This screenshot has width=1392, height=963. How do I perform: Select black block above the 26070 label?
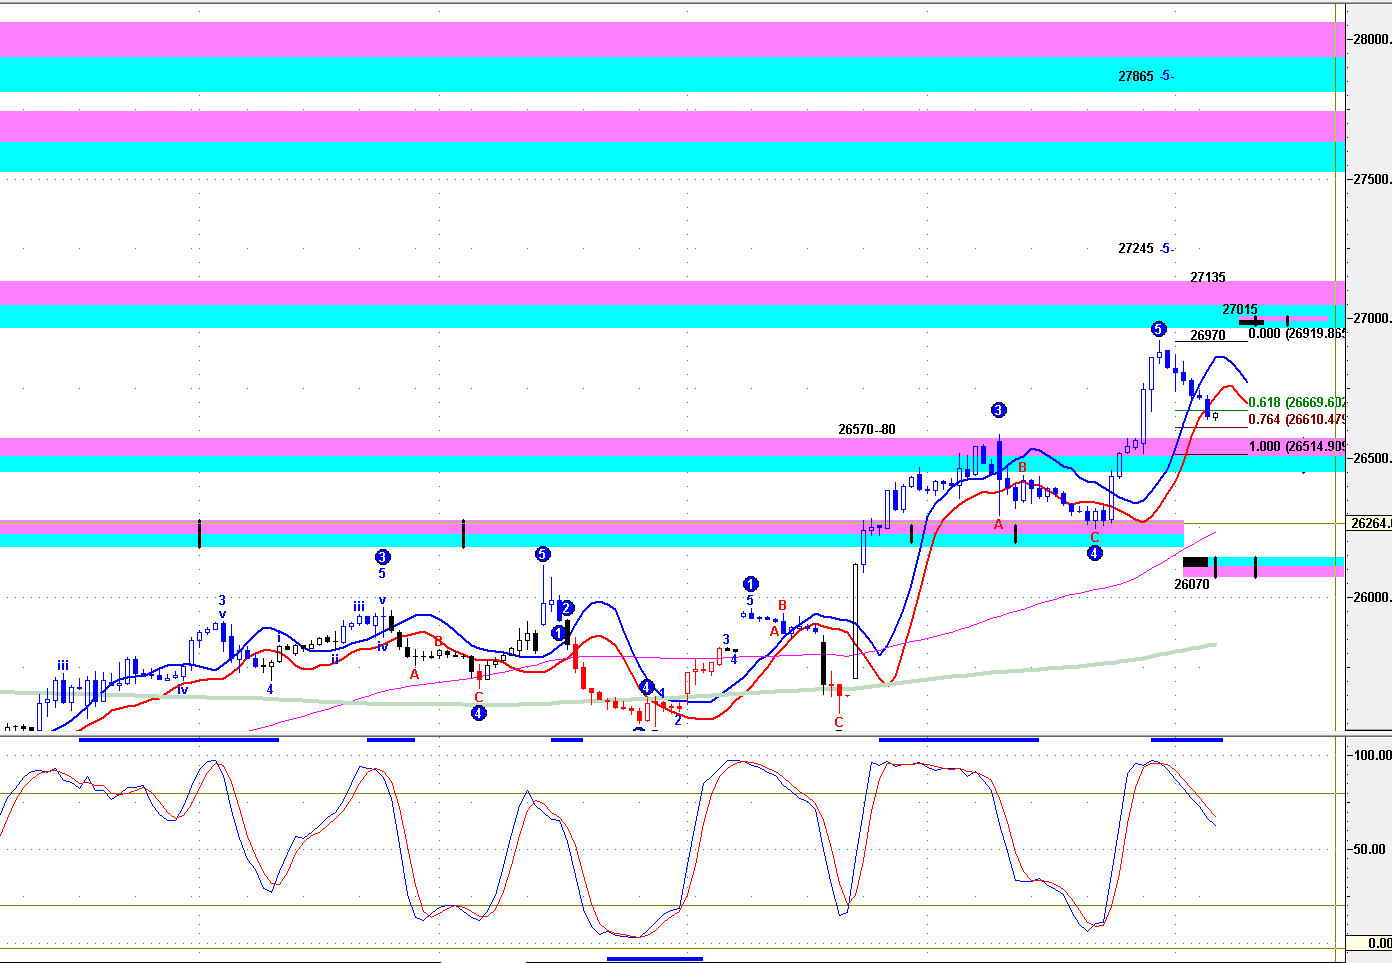click(x=1195, y=562)
